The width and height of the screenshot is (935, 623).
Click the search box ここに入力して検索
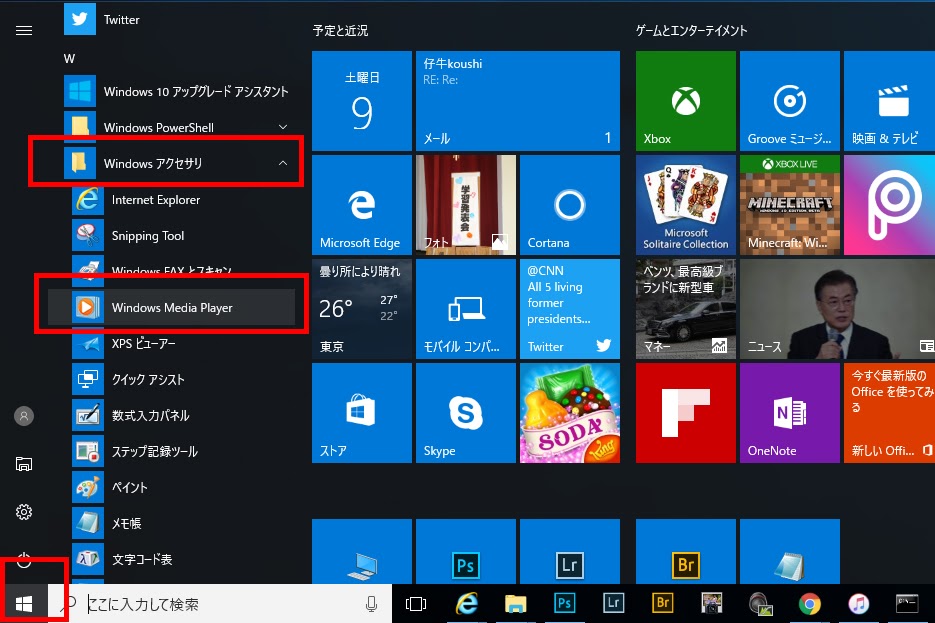219,604
